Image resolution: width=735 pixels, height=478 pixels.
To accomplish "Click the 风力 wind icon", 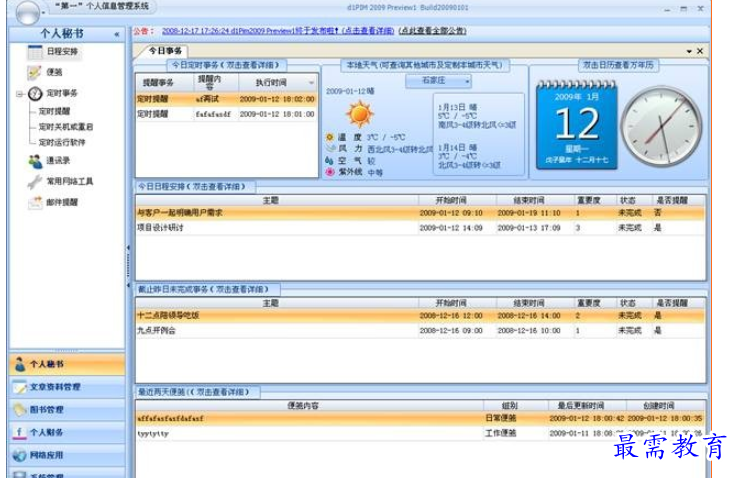I will [330, 149].
